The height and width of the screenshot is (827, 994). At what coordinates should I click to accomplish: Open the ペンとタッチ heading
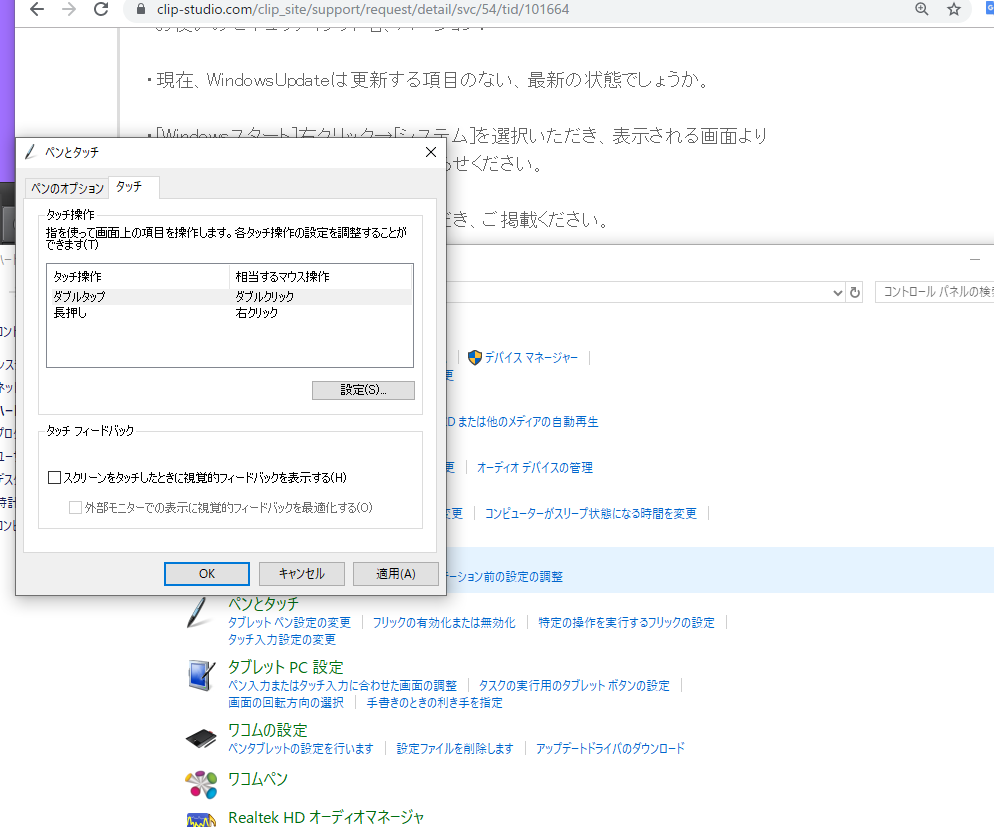tap(263, 604)
